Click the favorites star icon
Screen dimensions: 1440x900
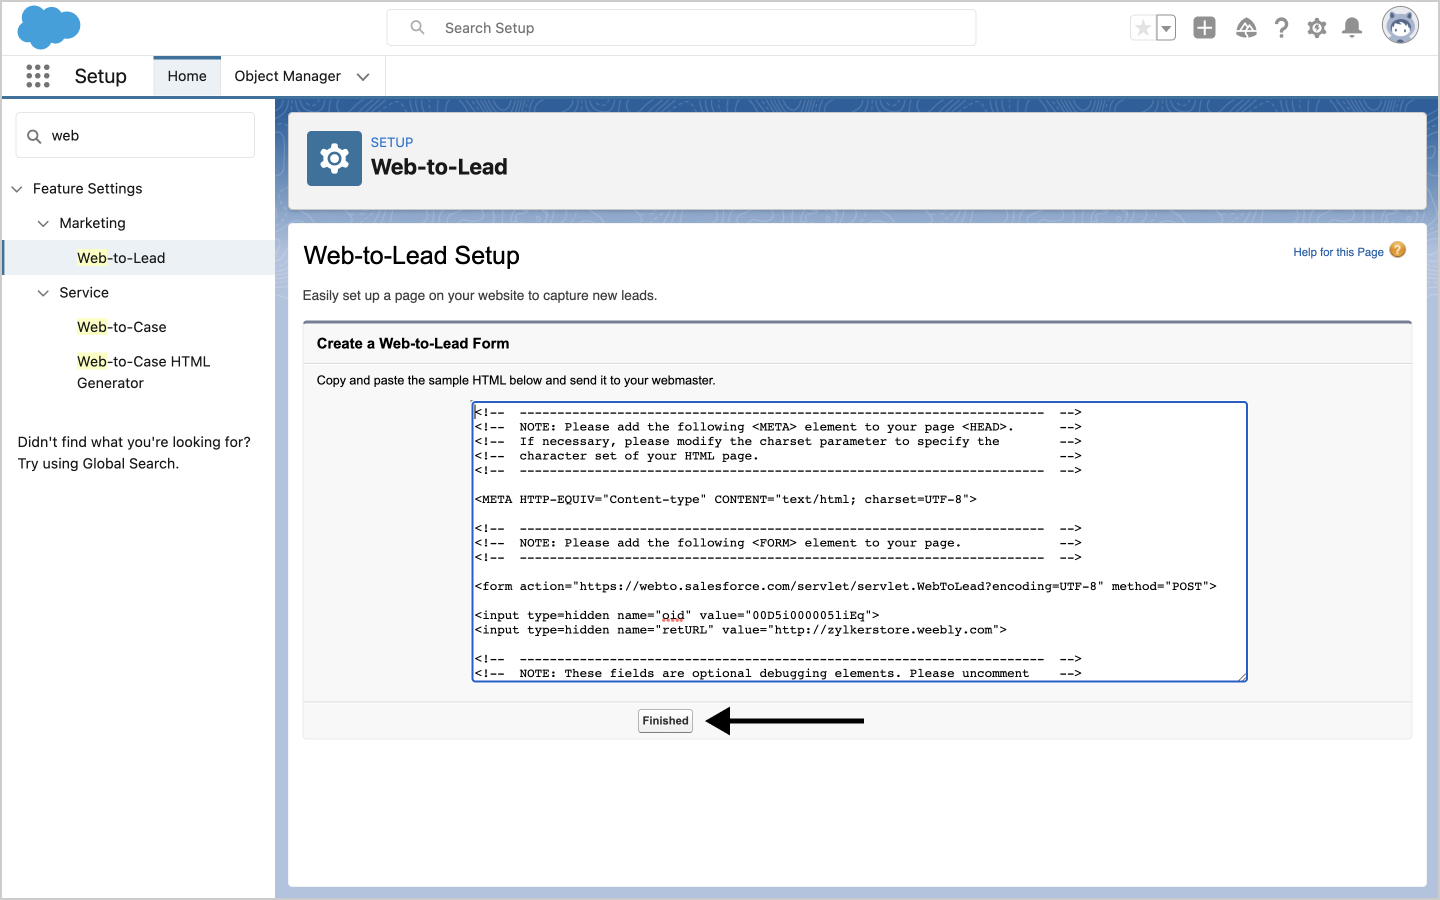pos(1143,28)
